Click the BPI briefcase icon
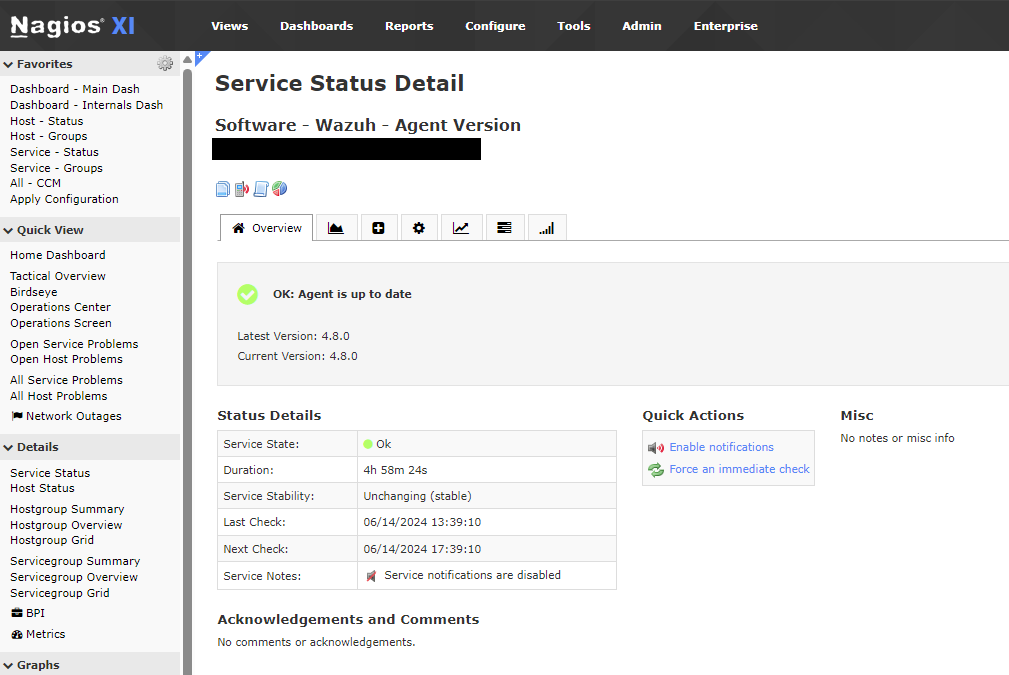This screenshot has height=675, width=1009. [17, 613]
